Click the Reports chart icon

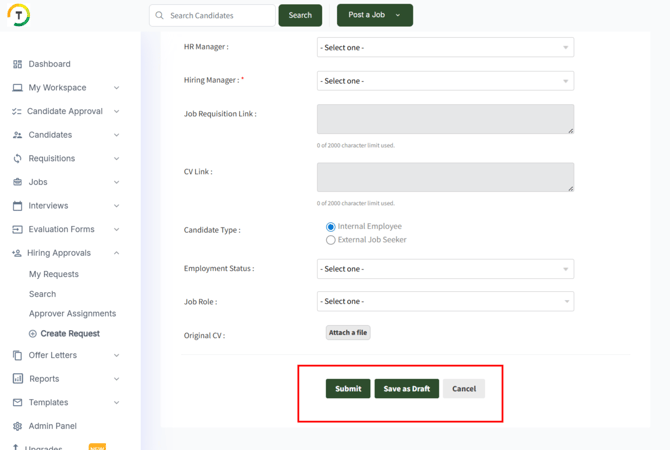pos(17,379)
